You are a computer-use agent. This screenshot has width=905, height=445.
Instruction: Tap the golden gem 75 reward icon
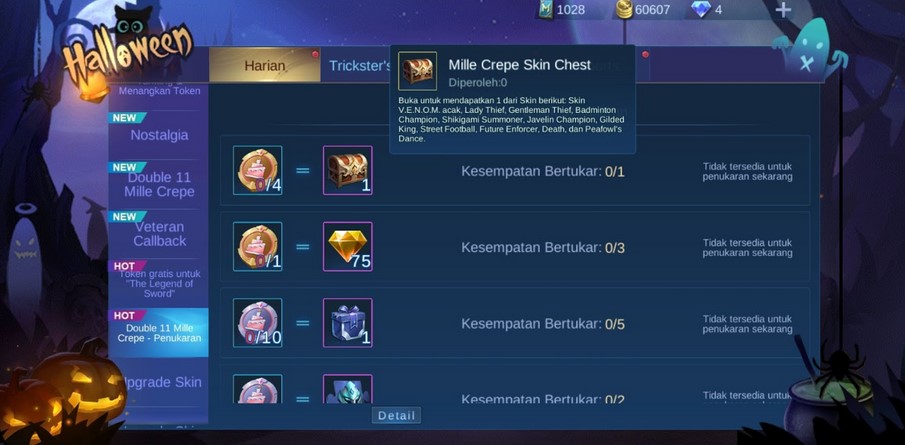(x=347, y=246)
